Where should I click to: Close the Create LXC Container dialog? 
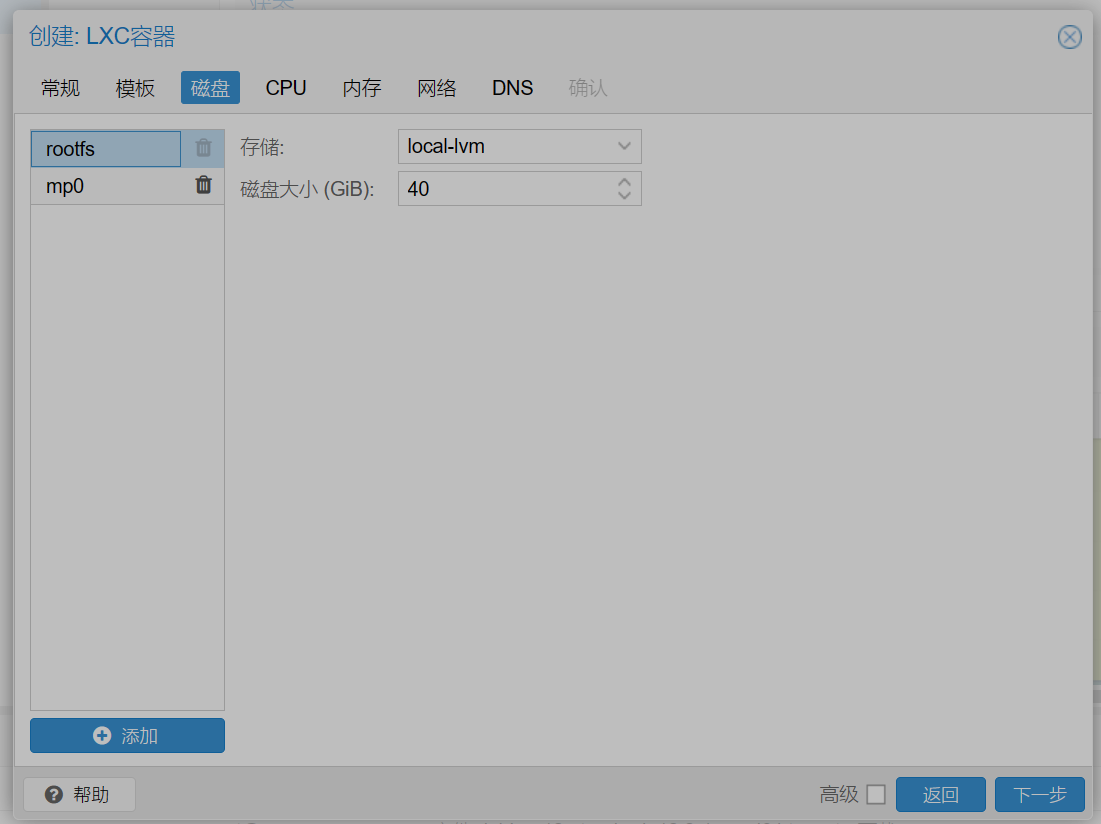click(x=1069, y=36)
